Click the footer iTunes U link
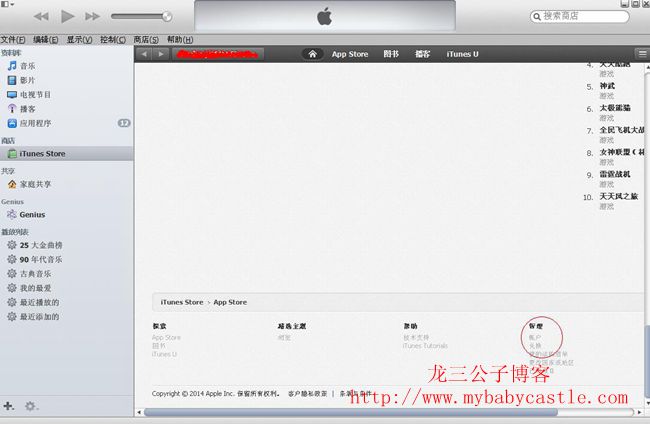This screenshot has width=650, height=424. coord(164,354)
